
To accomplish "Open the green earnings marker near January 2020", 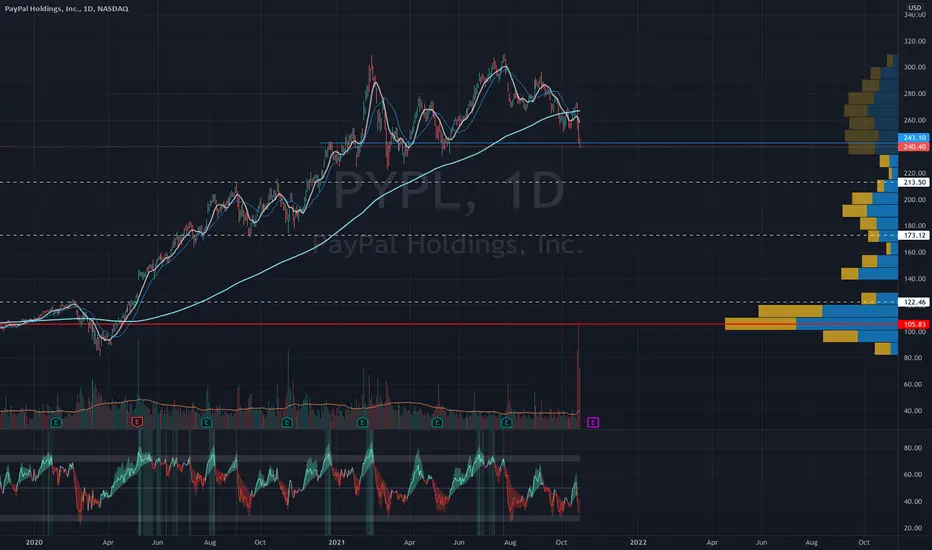I will (56, 422).
